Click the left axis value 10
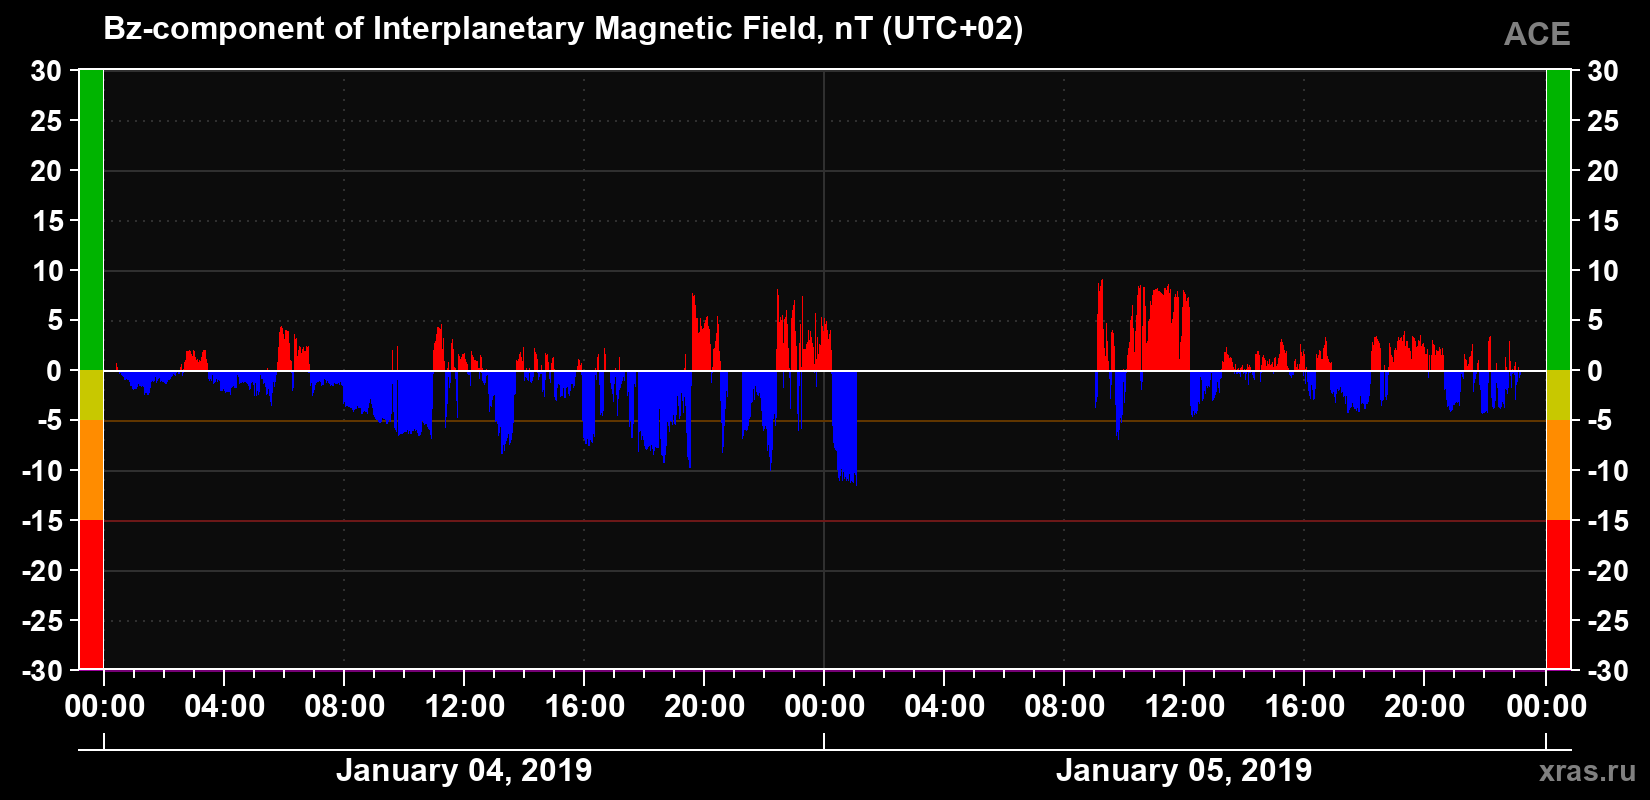Viewport: 1650px width, 800px height. [46, 271]
